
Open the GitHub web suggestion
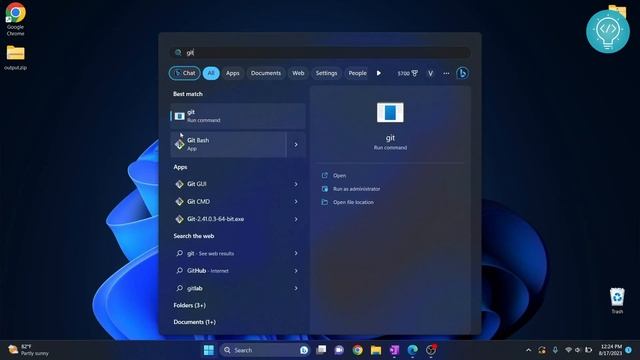coord(228,271)
